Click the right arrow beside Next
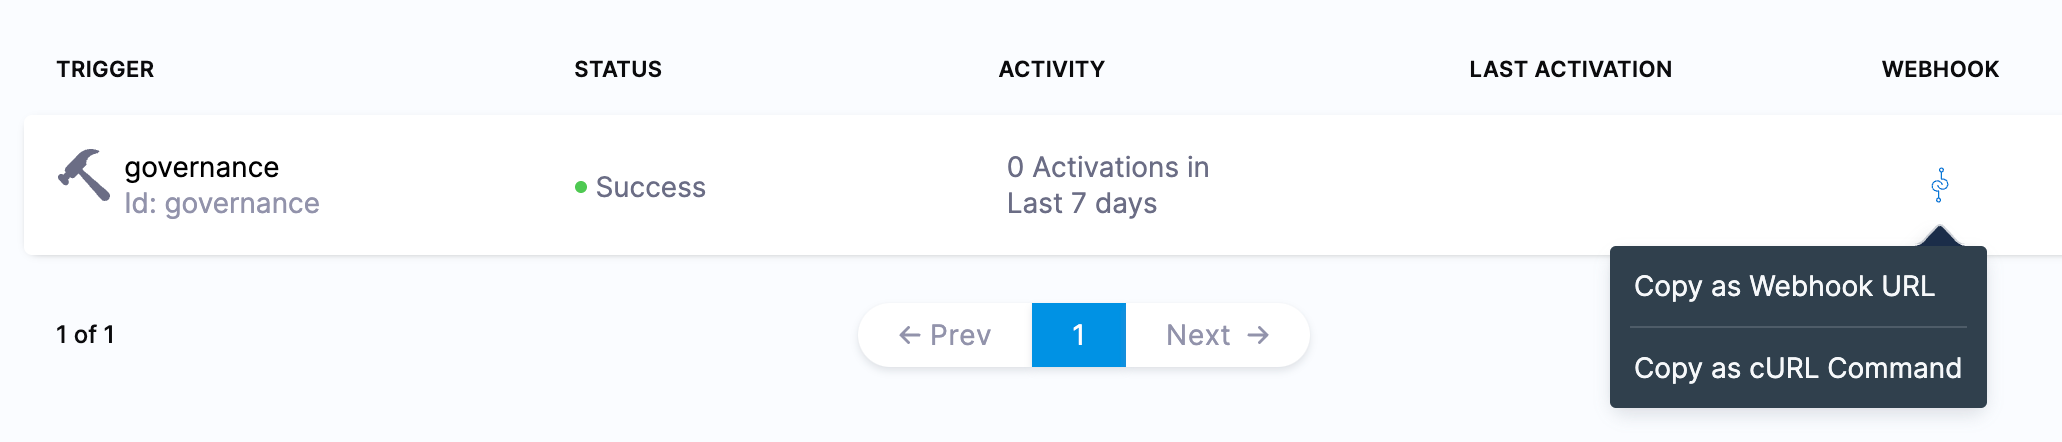The height and width of the screenshot is (442, 2062). point(1258,335)
